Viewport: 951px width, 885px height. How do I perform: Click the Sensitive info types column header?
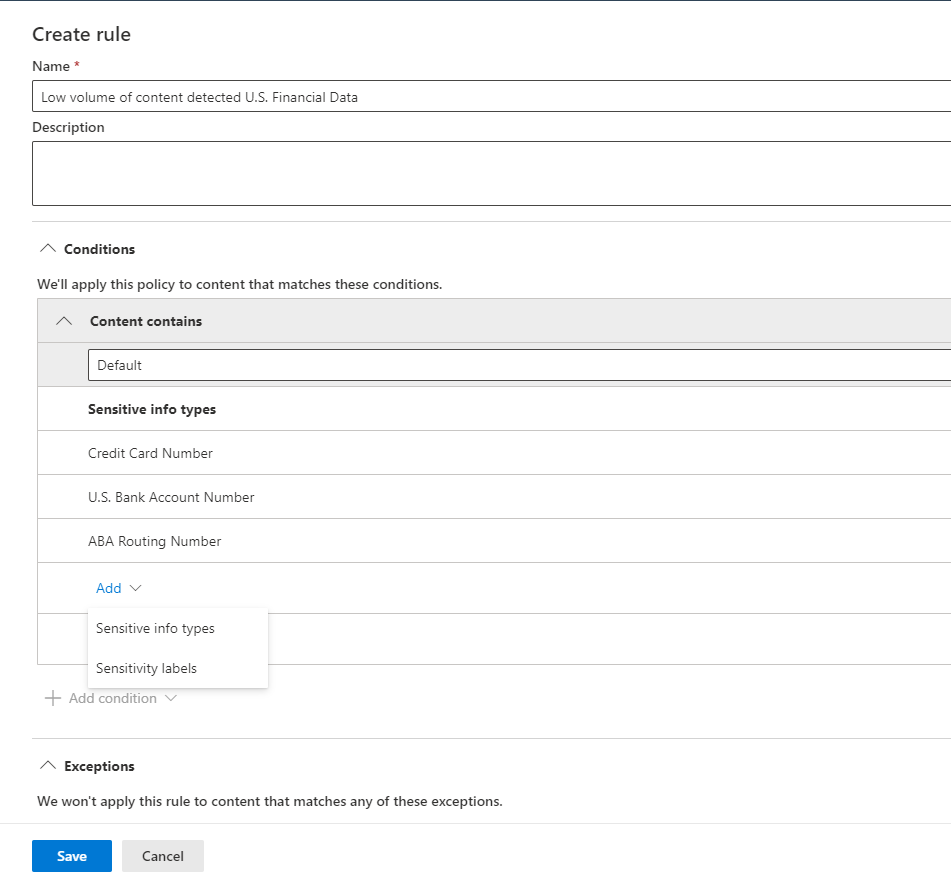tap(152, 408)
